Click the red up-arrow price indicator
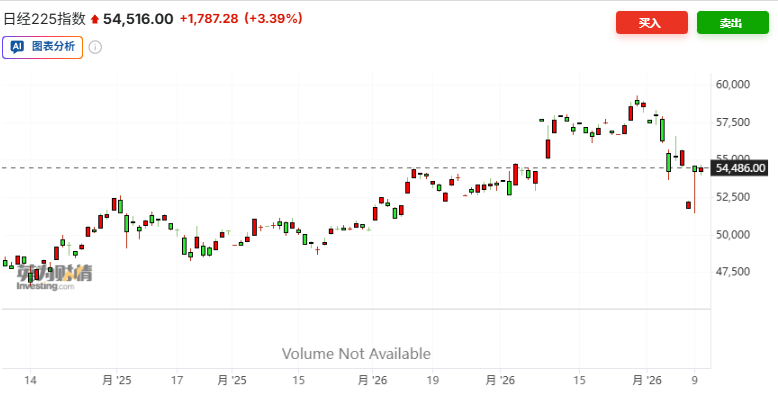778x402 pixels. click(x=94, y=19)
